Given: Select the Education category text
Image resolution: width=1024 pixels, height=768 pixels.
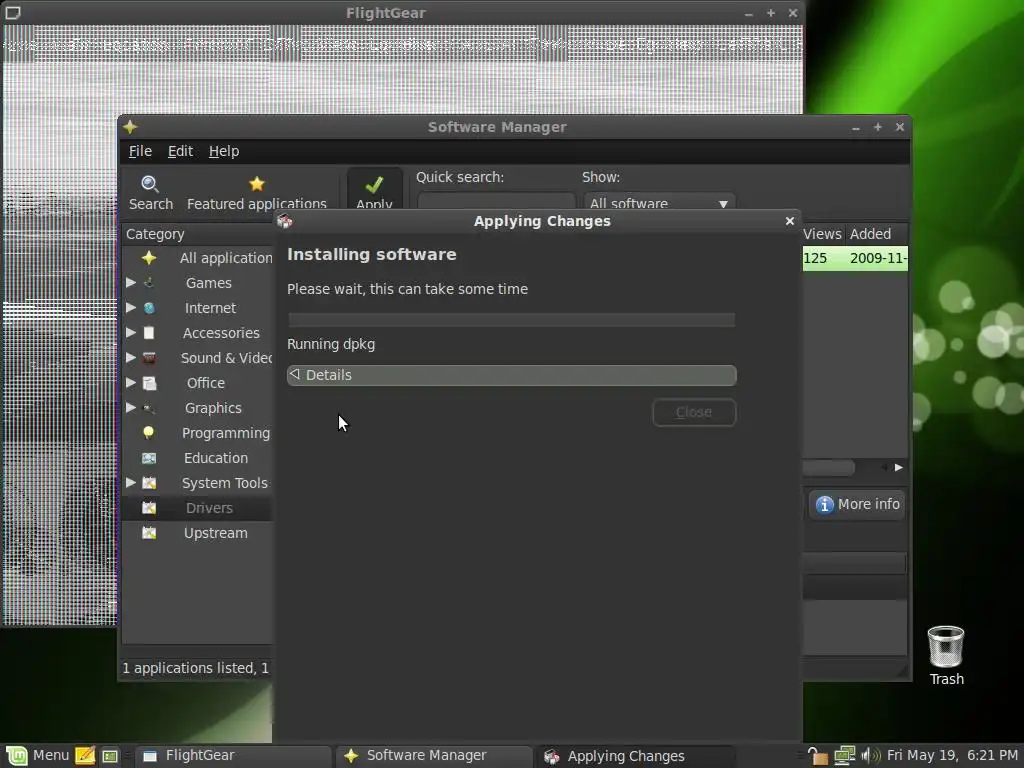Looking at the screenshot, I should tap(216, 458).
